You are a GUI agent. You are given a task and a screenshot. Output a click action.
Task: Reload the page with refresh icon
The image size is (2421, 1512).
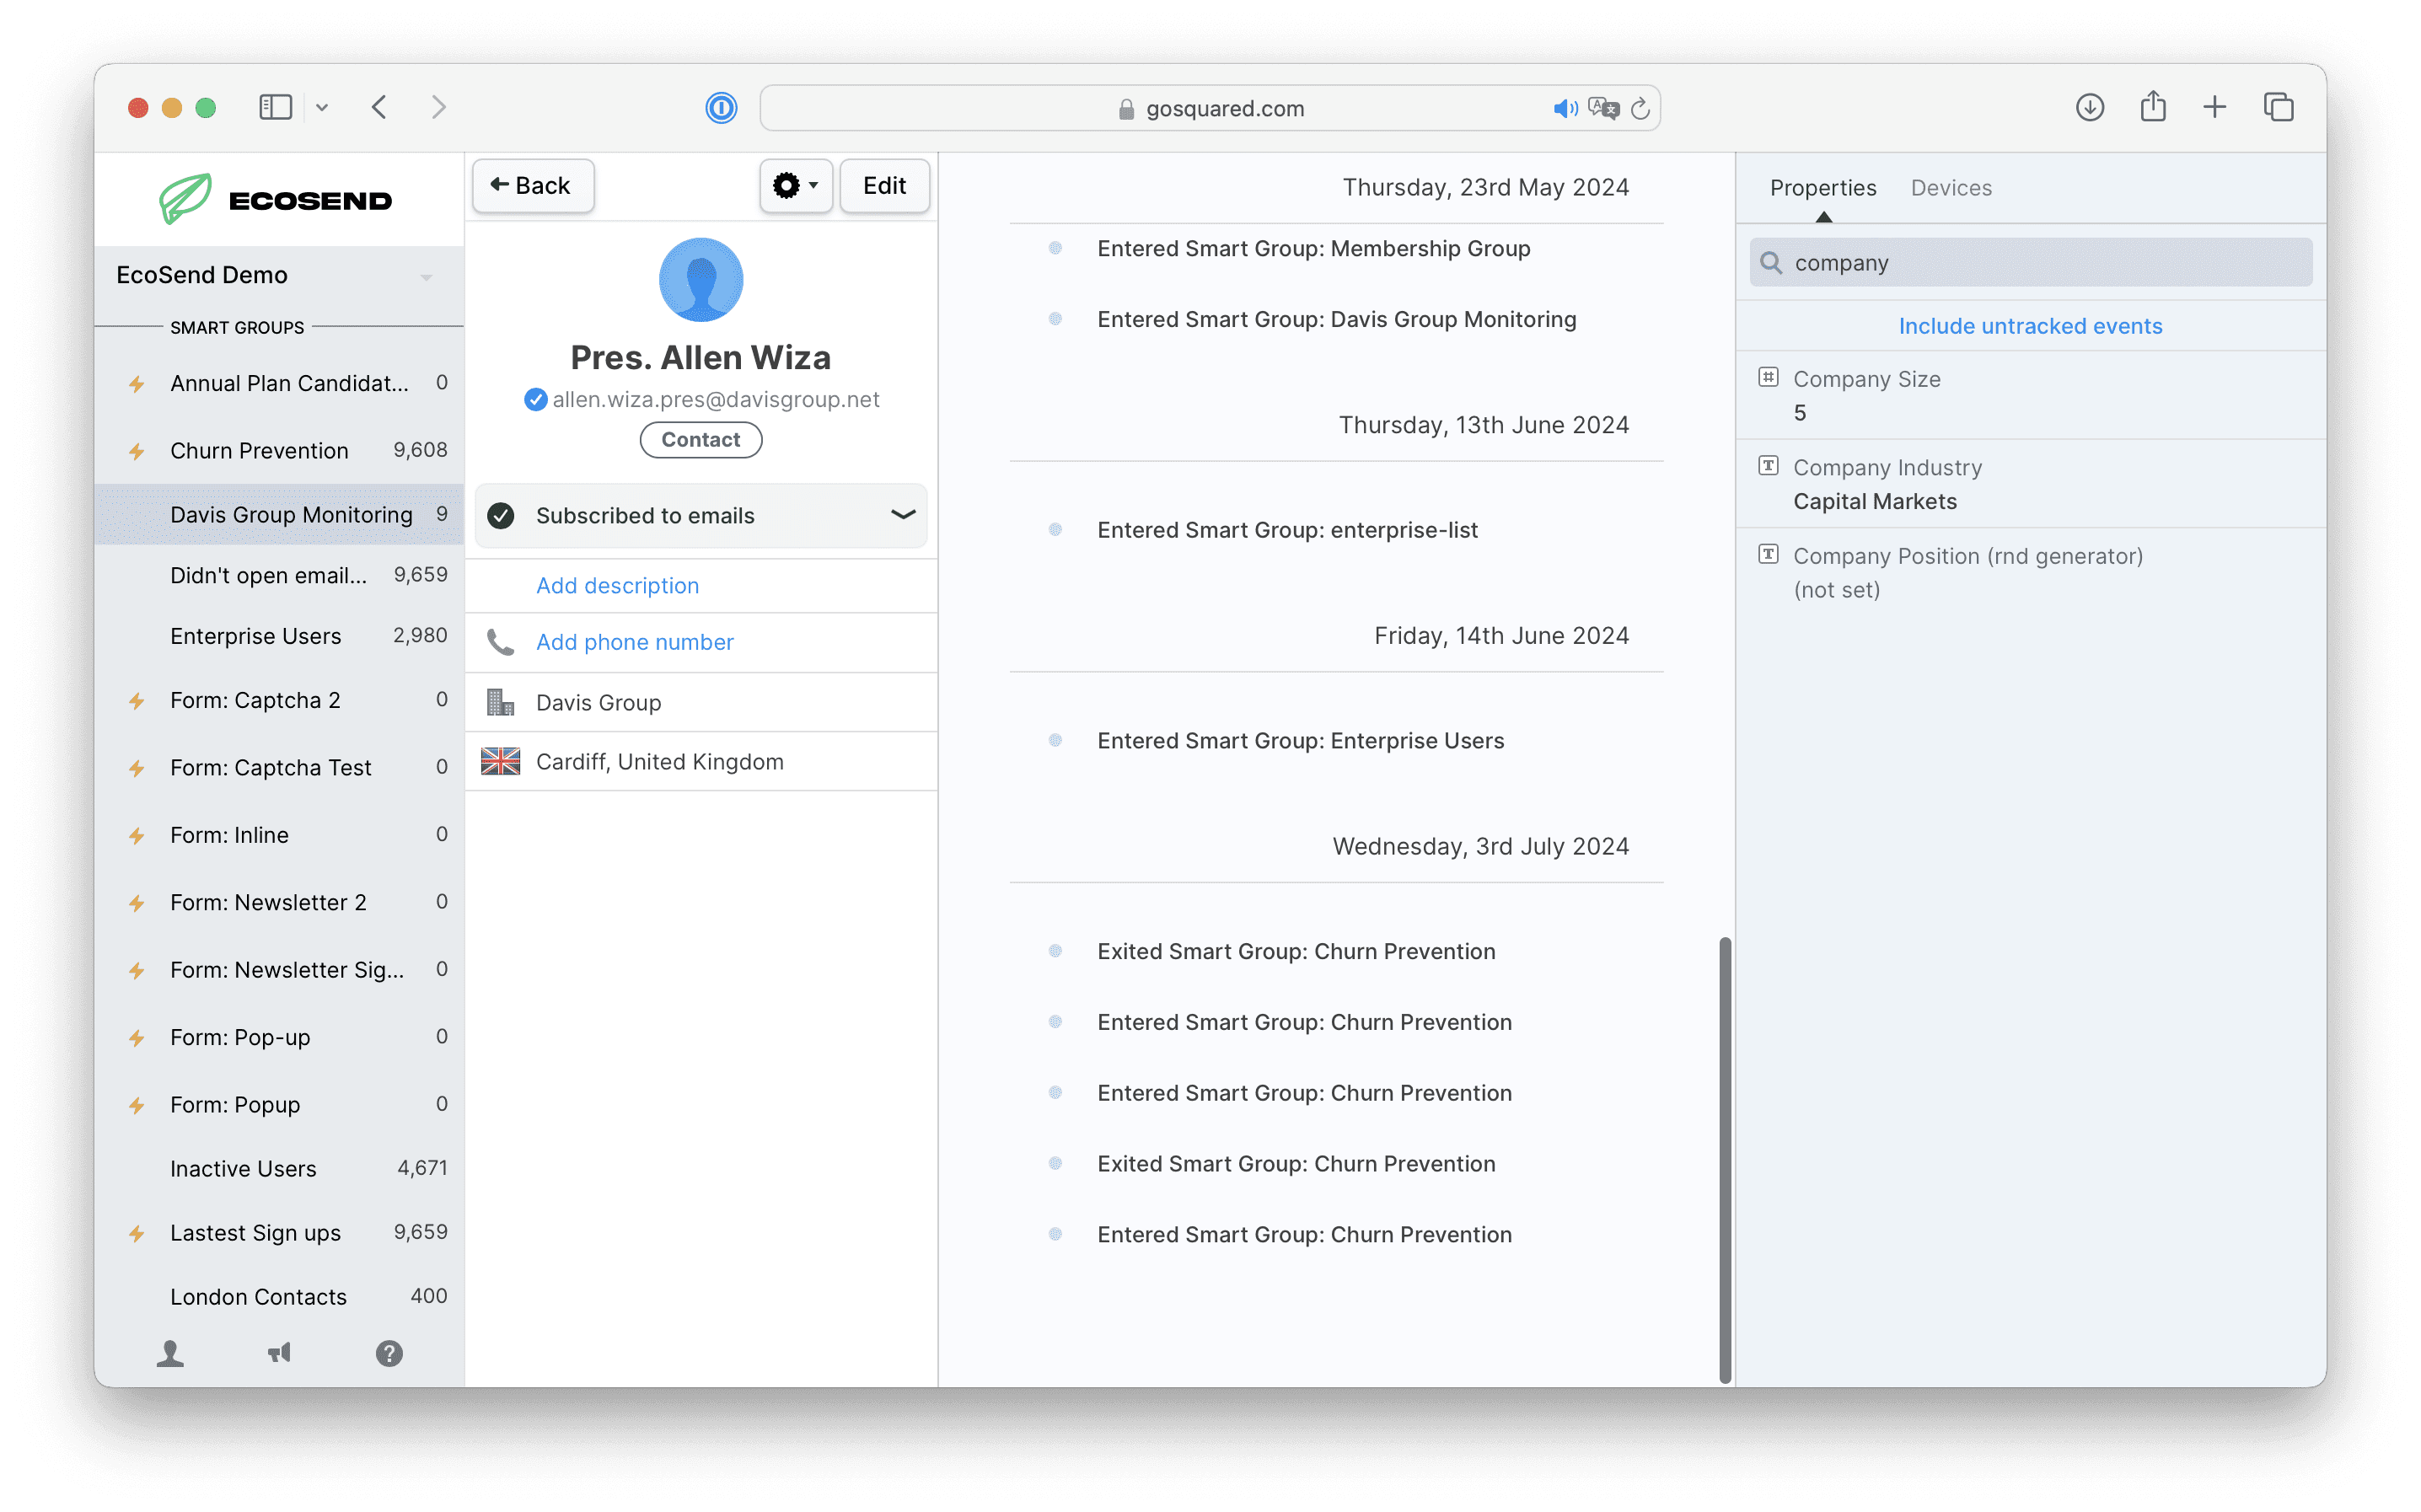(1640, 108)
